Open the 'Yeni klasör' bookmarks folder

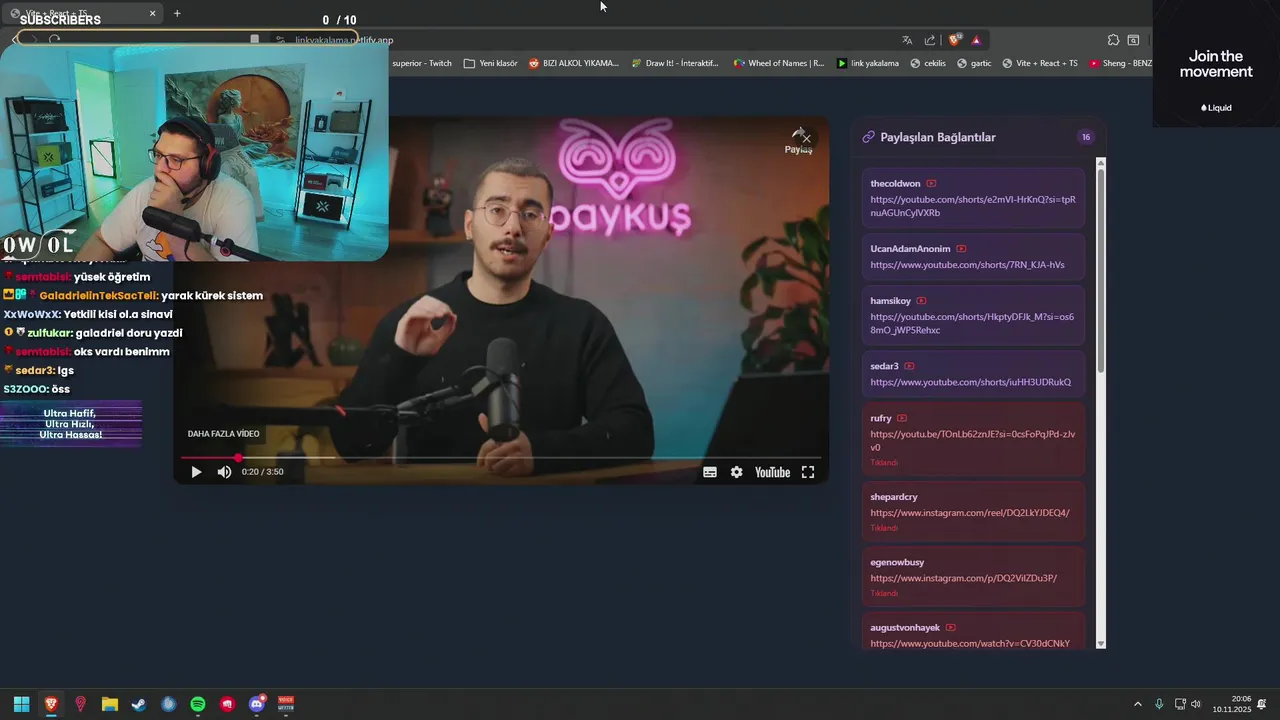tap(491, 63)
